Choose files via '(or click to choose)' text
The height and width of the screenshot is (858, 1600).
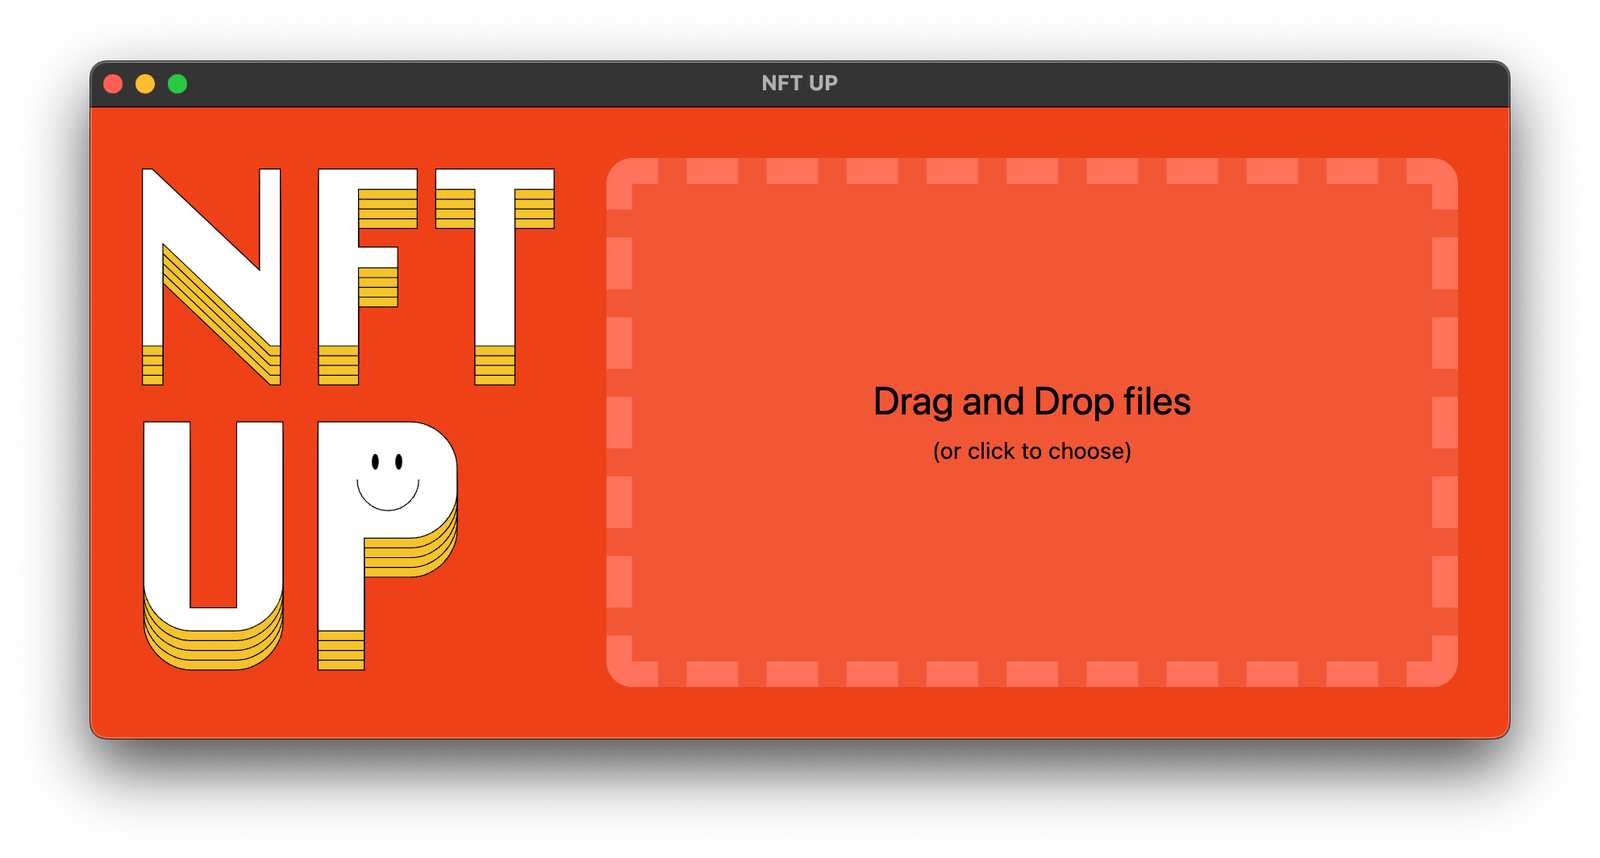(1031, 452)
